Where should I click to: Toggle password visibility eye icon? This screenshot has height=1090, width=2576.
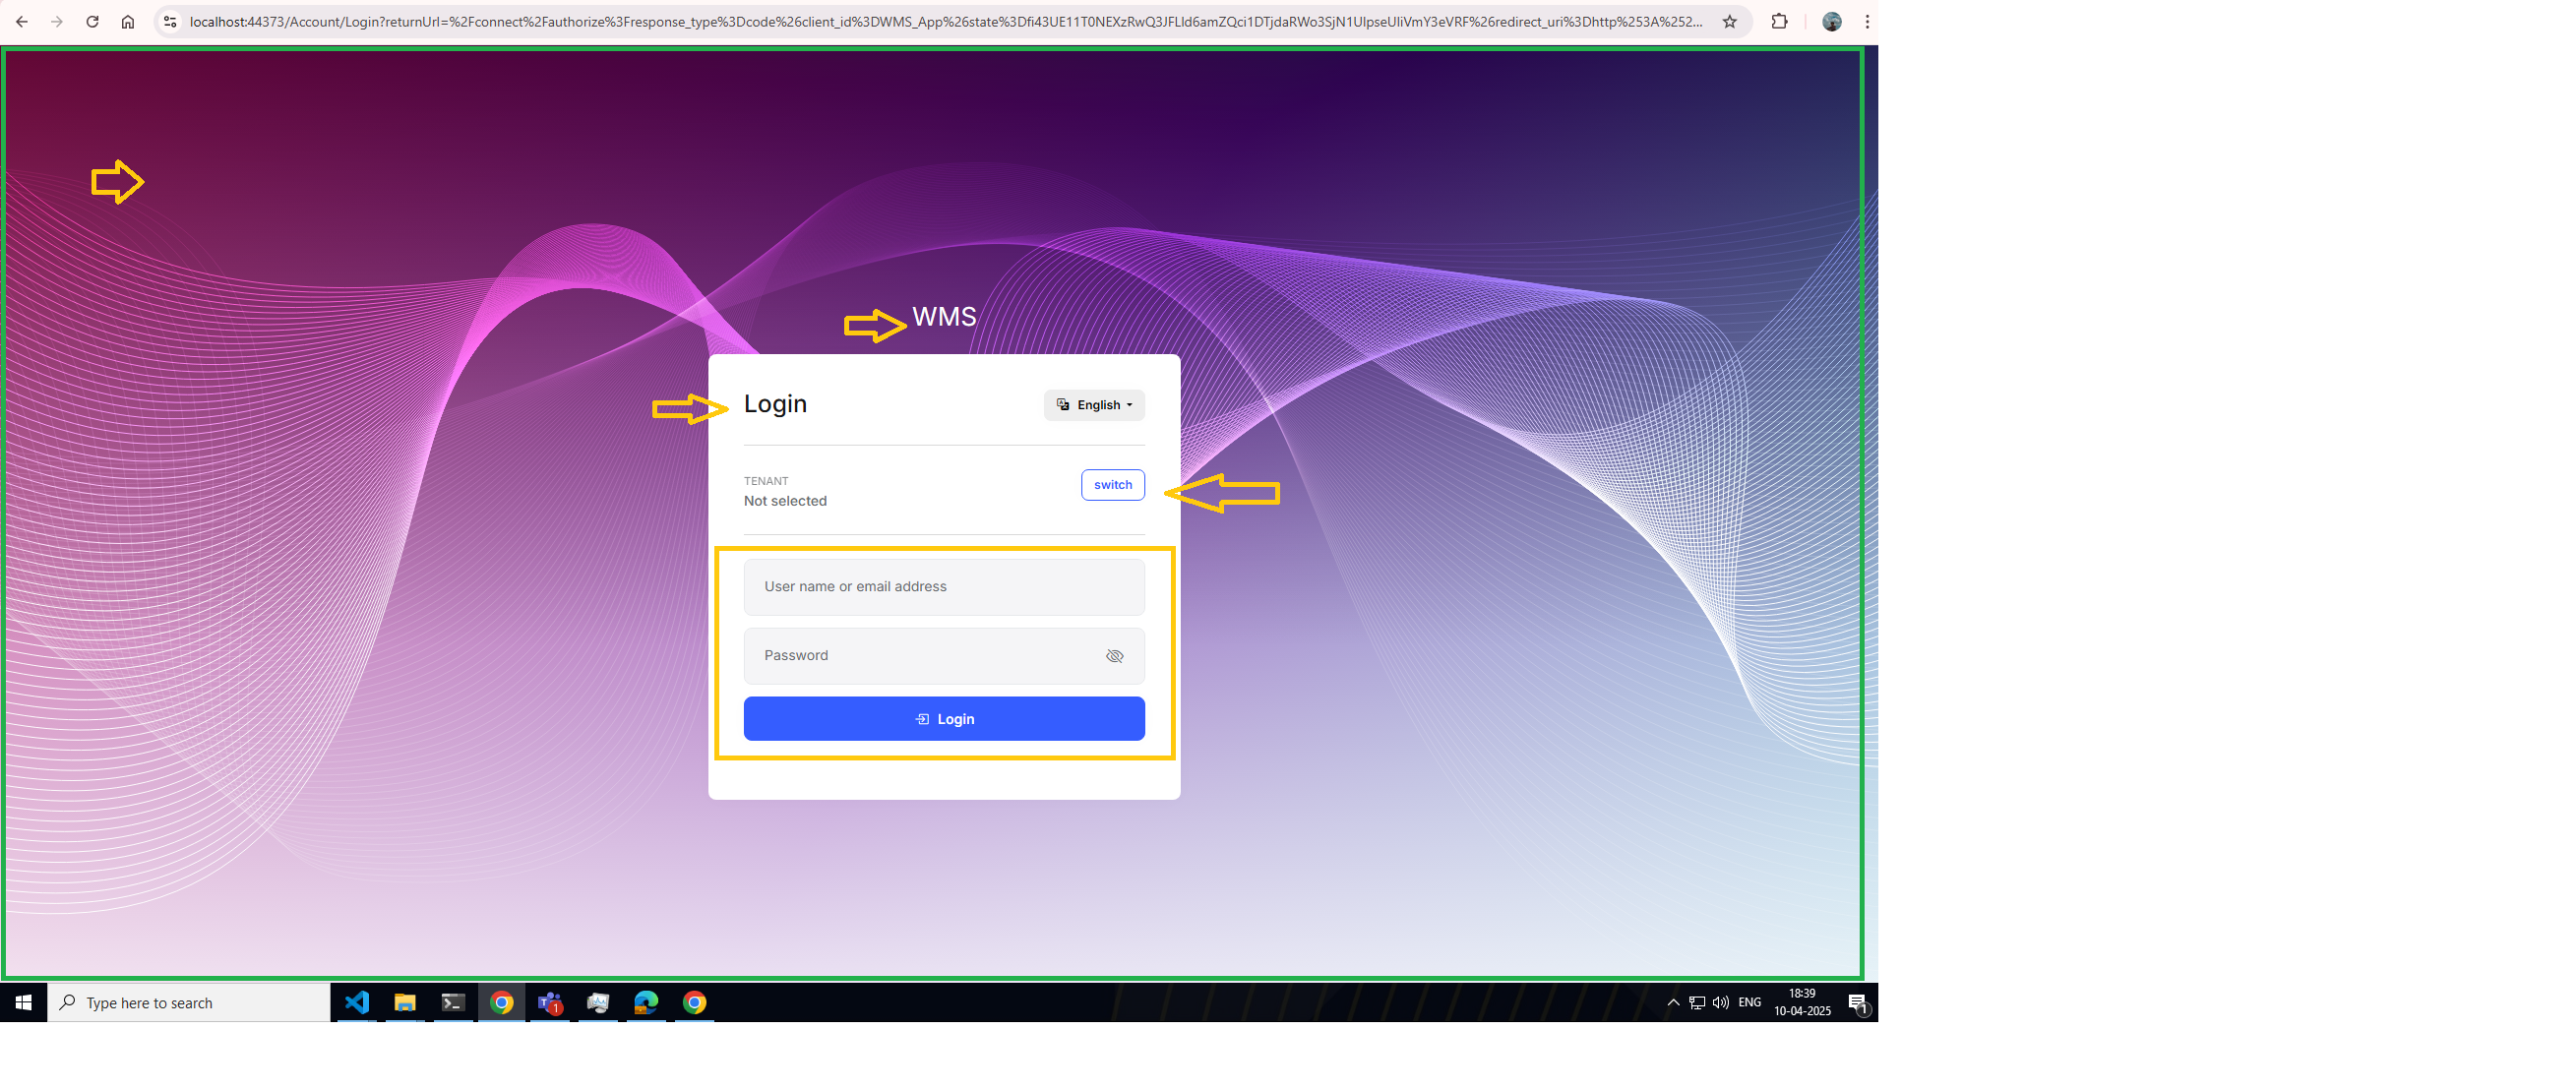tap(1114, 656)
